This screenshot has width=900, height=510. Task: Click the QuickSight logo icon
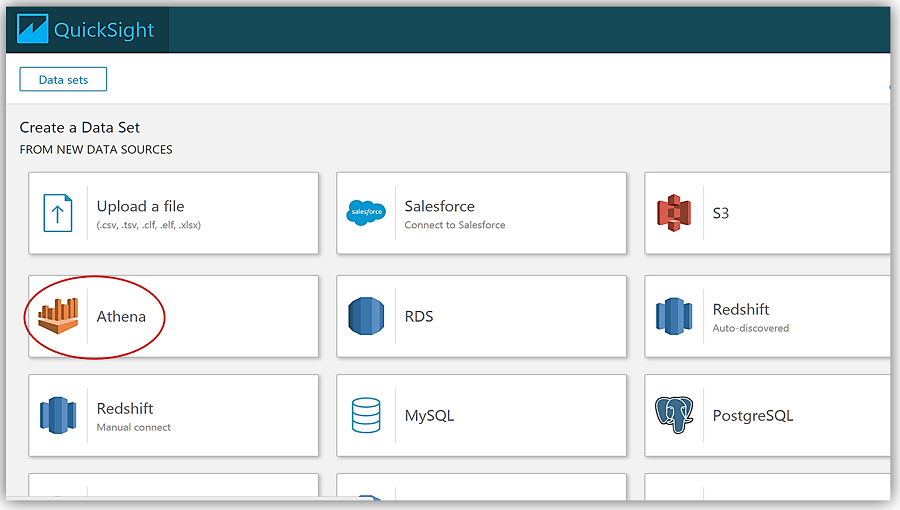coord(32,29)
